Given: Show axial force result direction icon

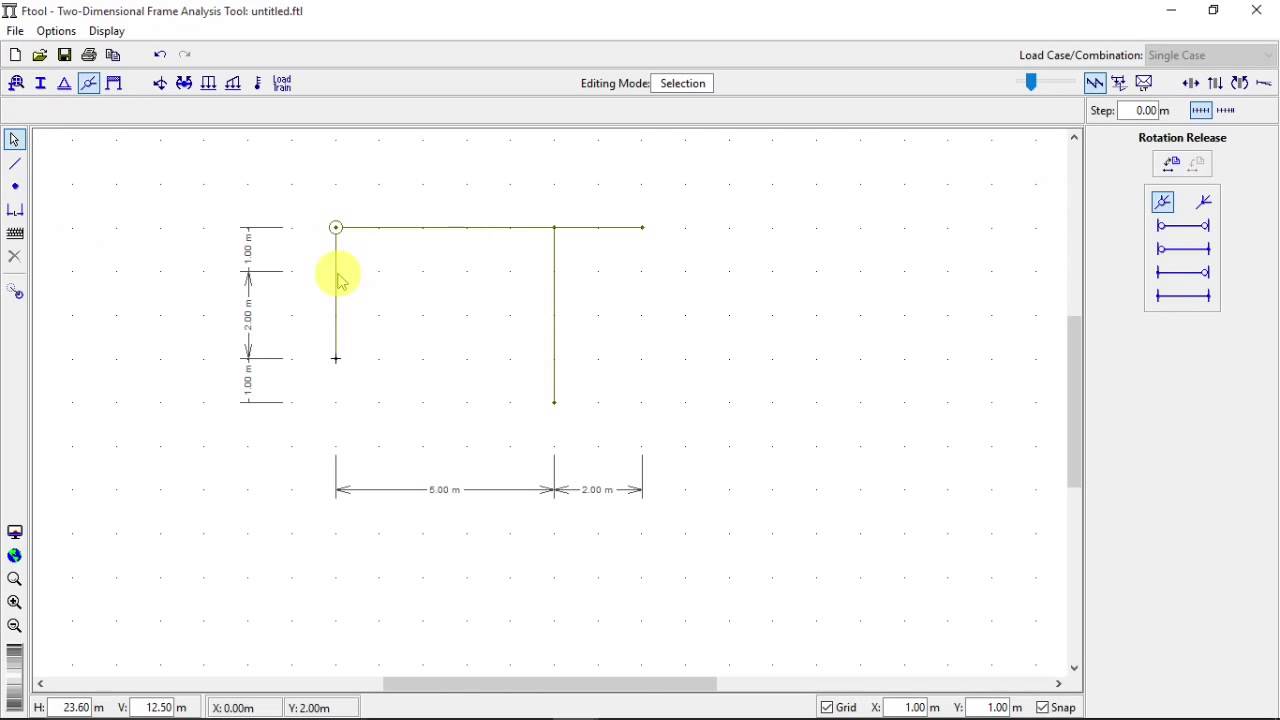Looking at the screenshot, I should [1191, 83].
